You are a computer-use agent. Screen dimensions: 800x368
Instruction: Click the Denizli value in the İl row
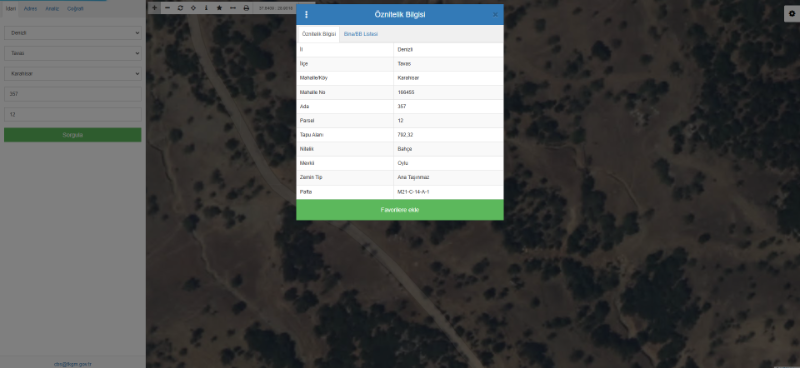[x=405, y=50]
